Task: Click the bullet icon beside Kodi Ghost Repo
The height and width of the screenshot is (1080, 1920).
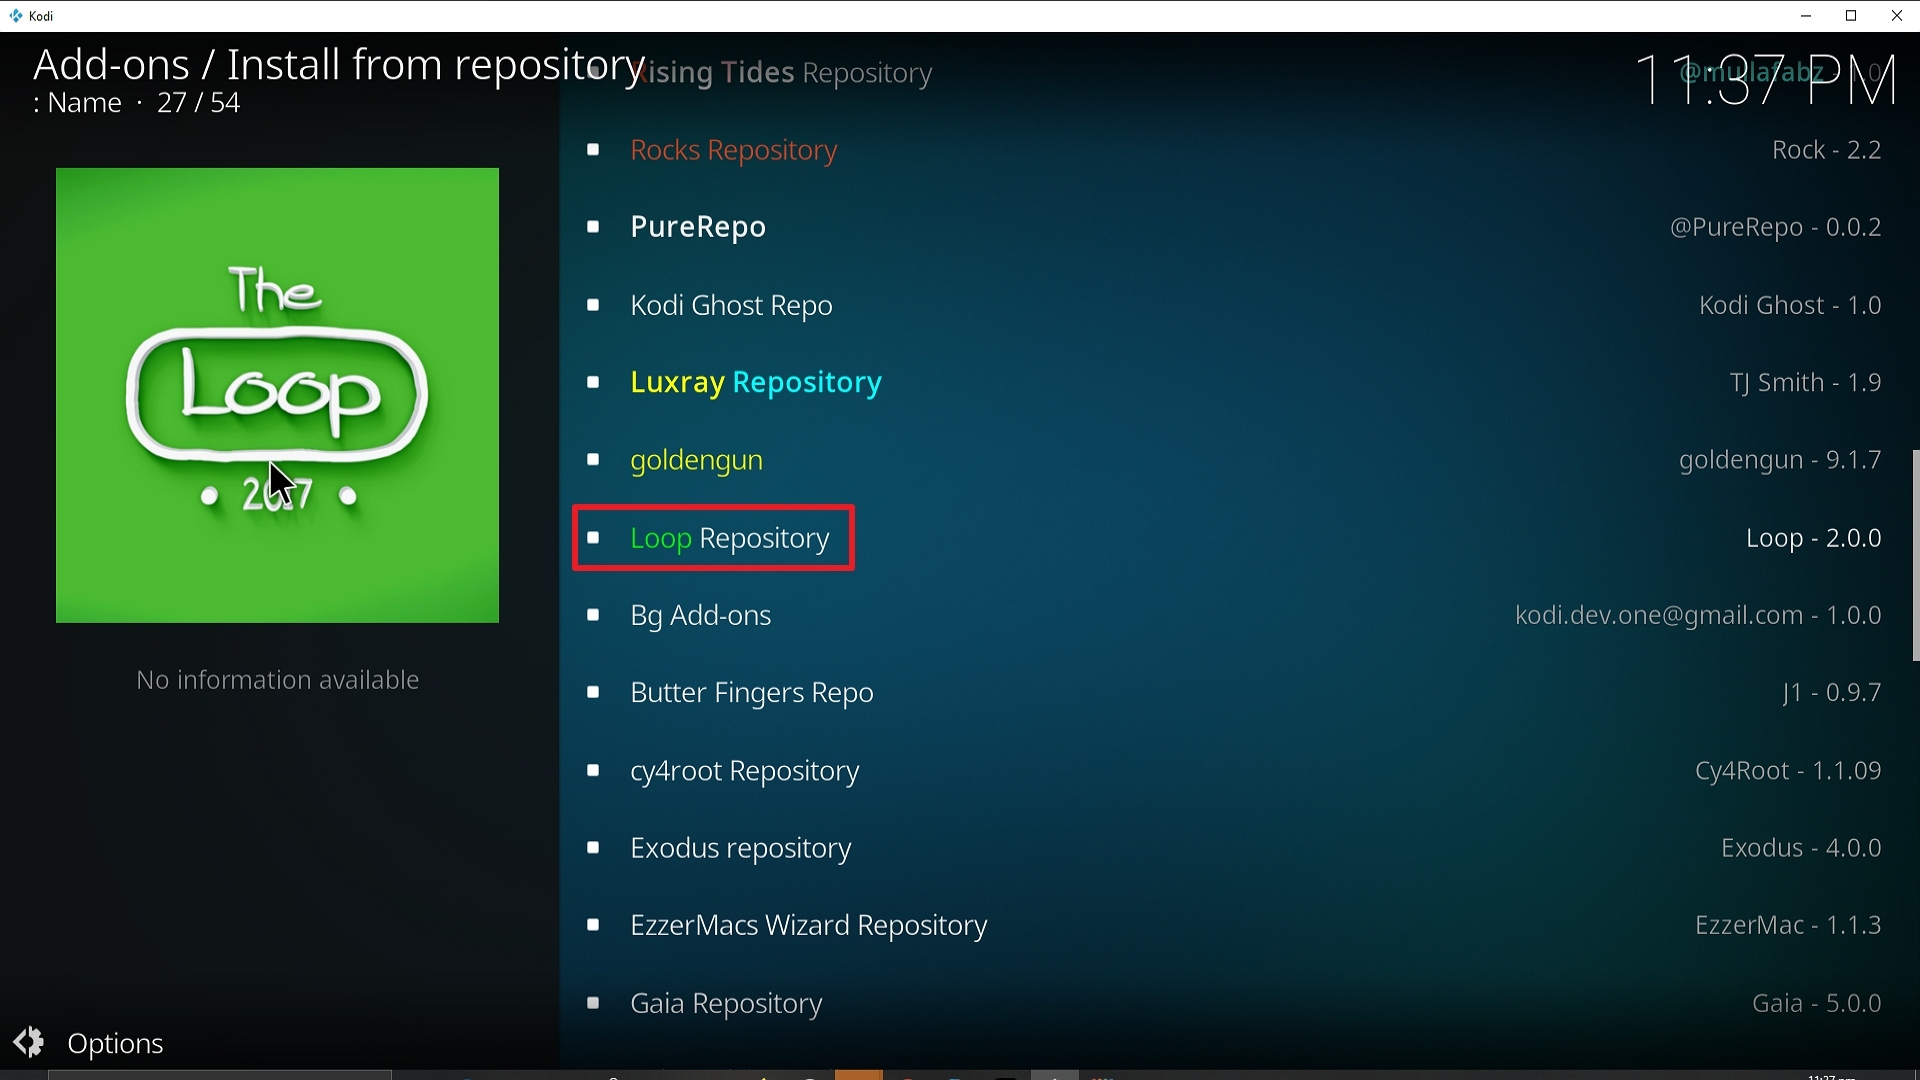Action: tap(593, 305)
